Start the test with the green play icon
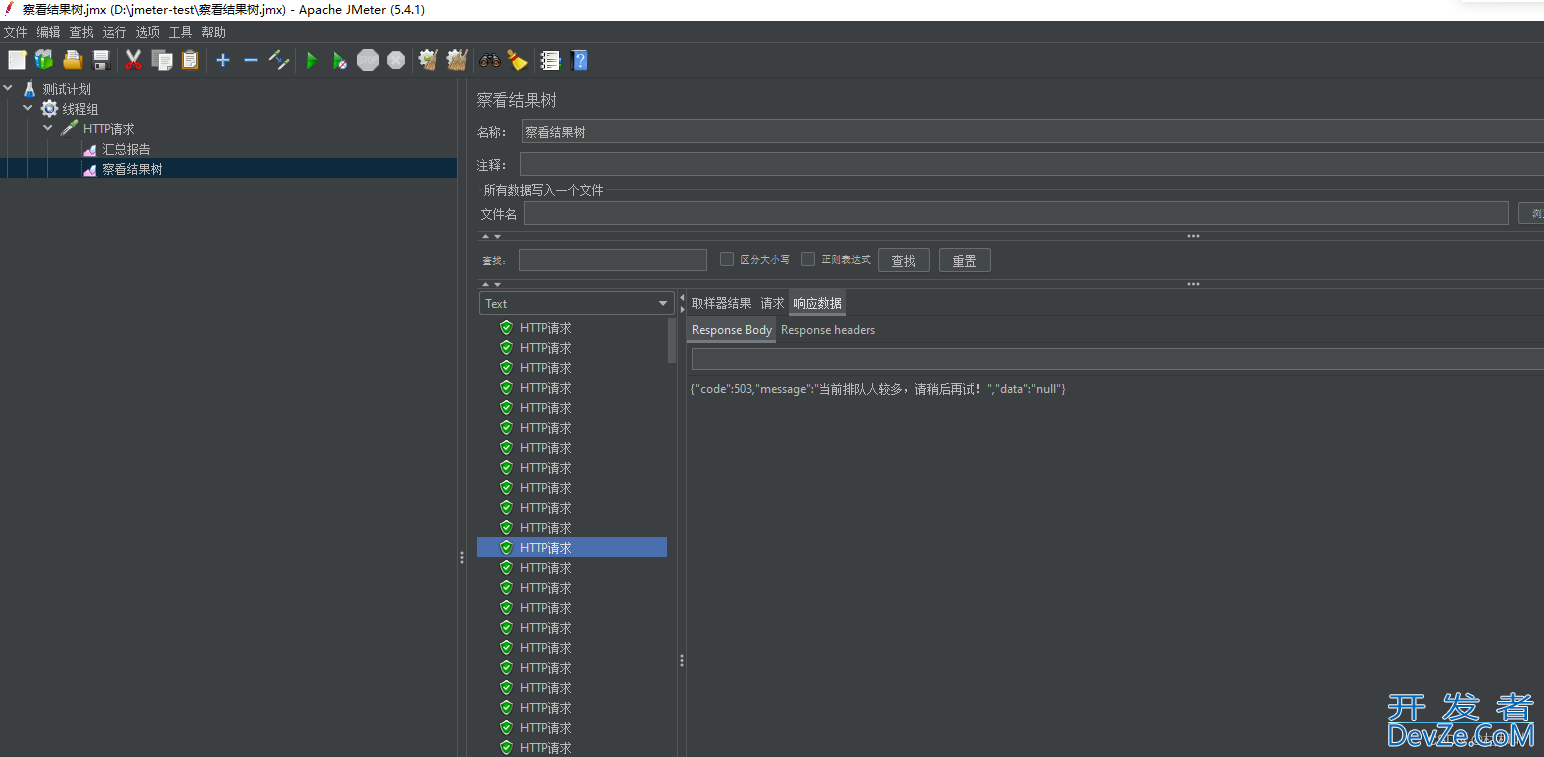This screenshot has height=757, width=1544. [x=312, y=60]
